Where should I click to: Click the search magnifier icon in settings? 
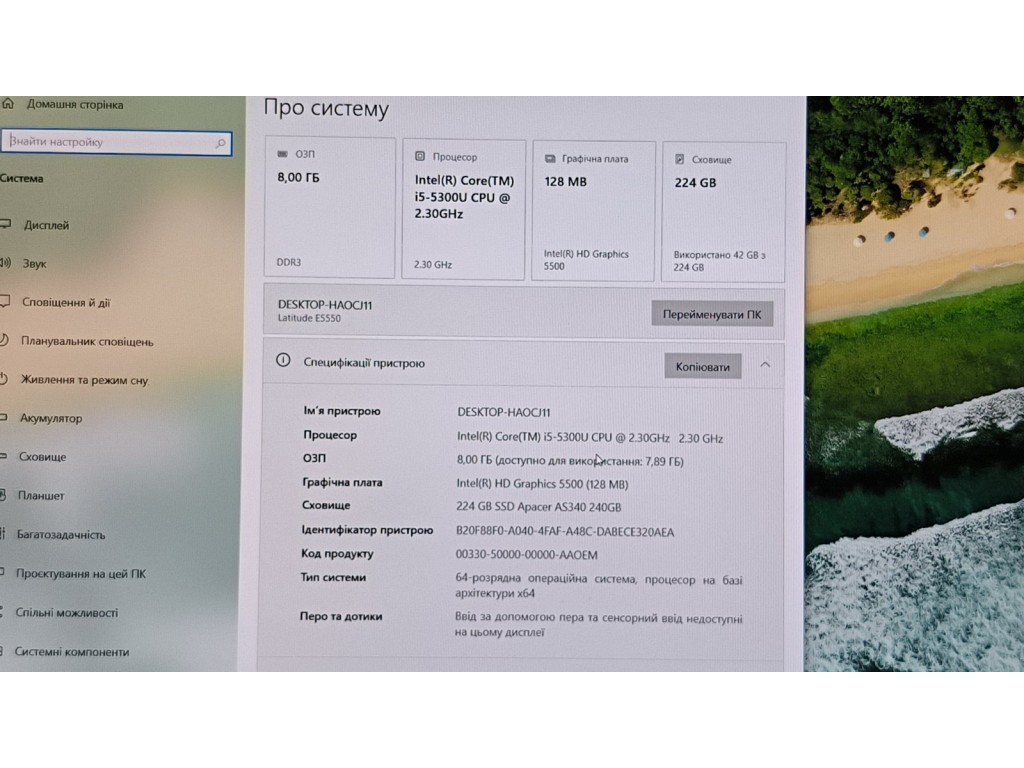pyautogui.click(x=221, y=144)
